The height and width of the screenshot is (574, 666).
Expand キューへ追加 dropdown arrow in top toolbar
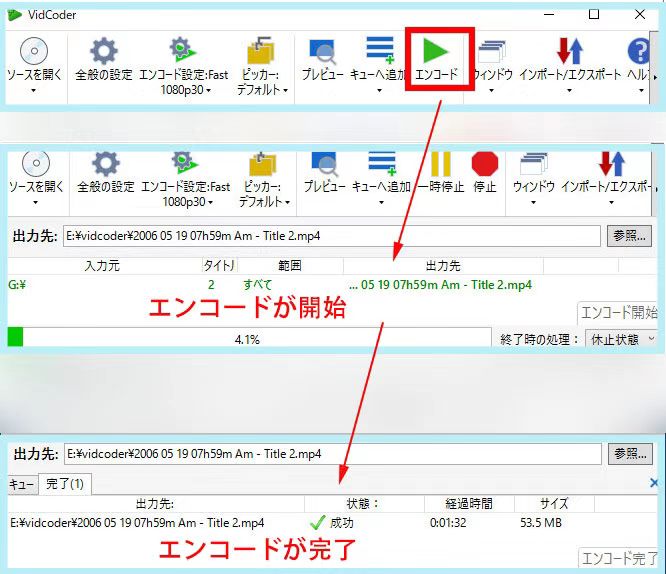[379, 90]
